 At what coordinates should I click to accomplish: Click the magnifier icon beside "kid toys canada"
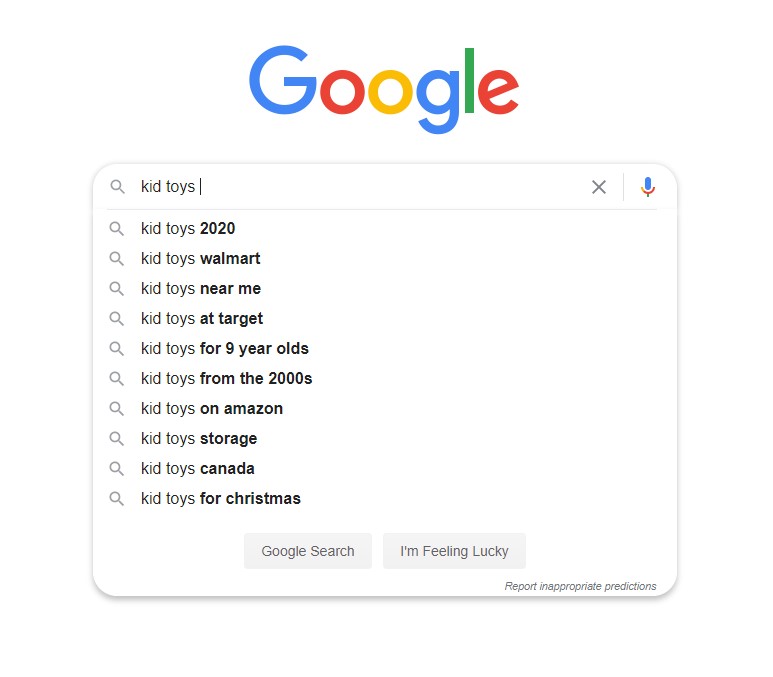pyautogui.click(x=117, y=468)
